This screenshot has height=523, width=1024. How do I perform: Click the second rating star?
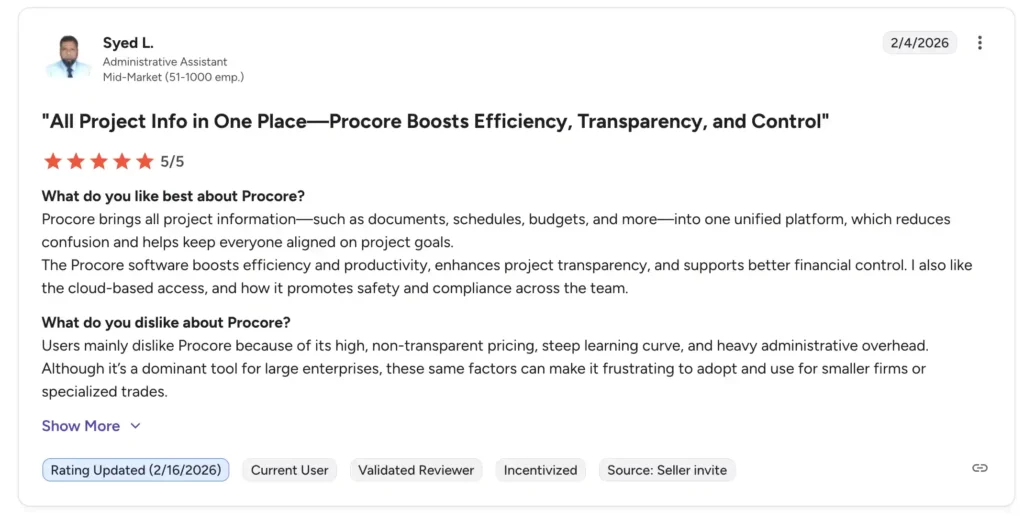[x=76, y=161]
